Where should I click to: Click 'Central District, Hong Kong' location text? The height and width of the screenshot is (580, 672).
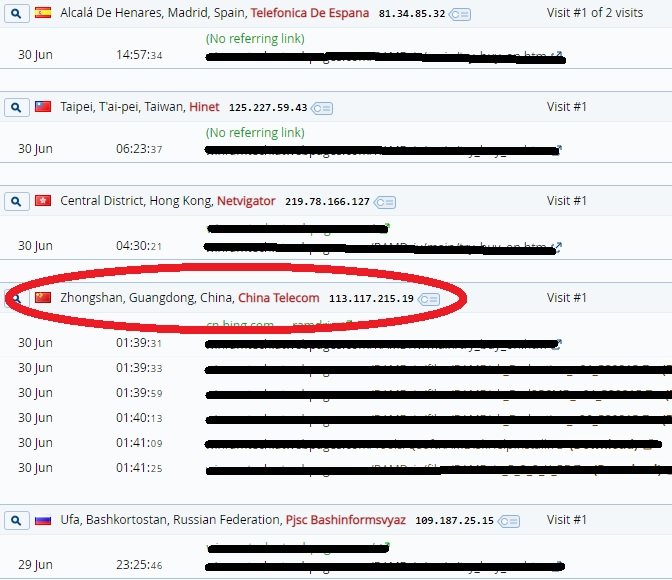137,201
